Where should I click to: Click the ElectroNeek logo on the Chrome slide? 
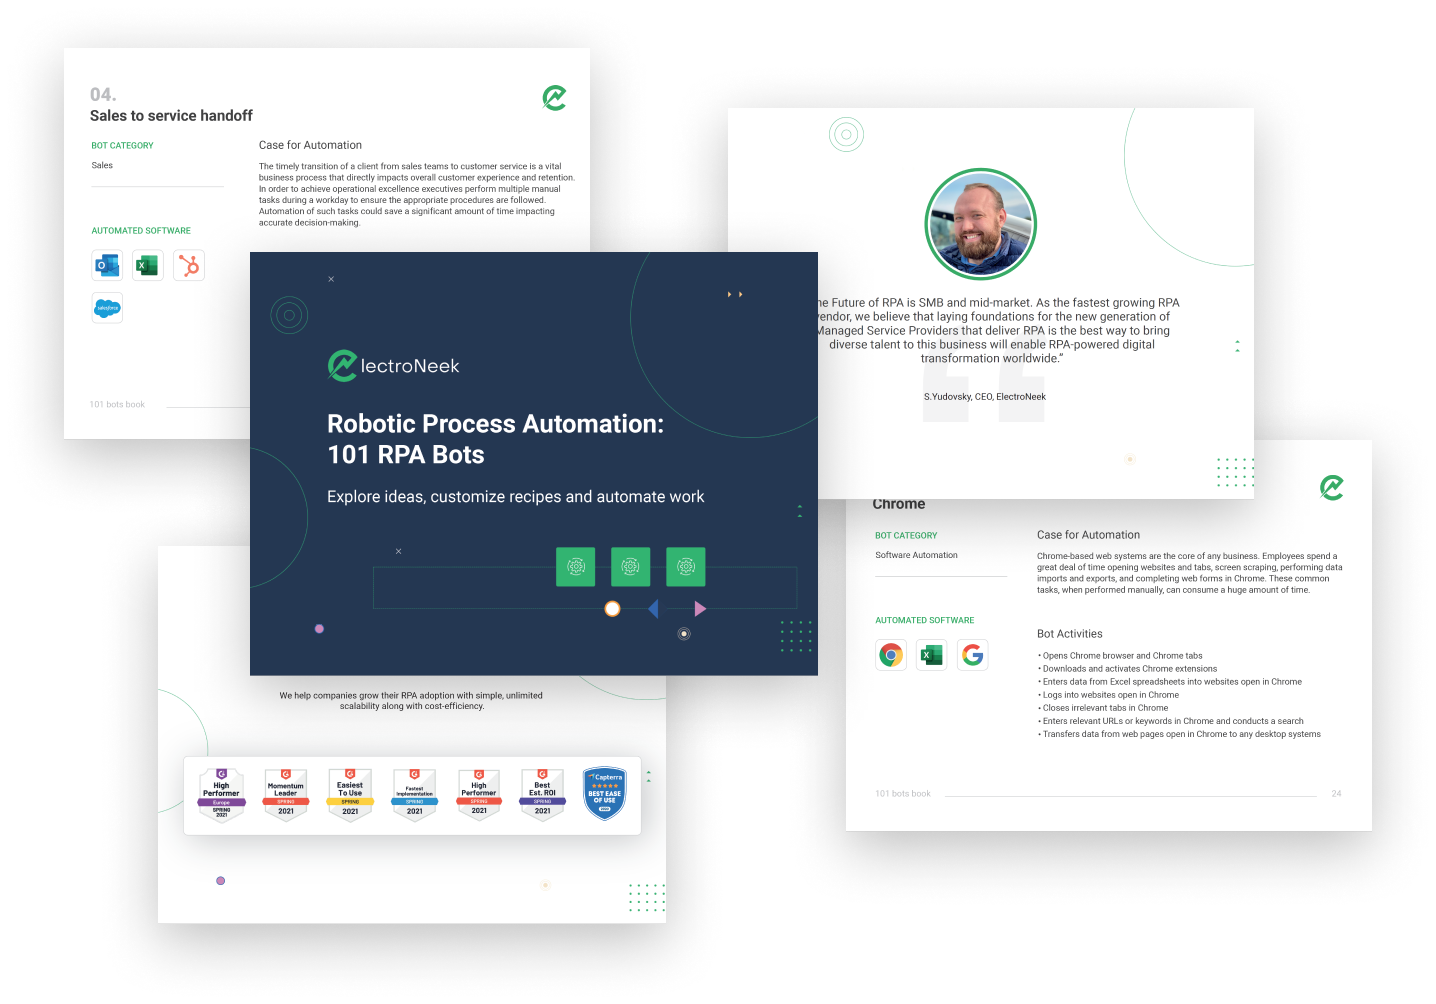point(1331,487)
